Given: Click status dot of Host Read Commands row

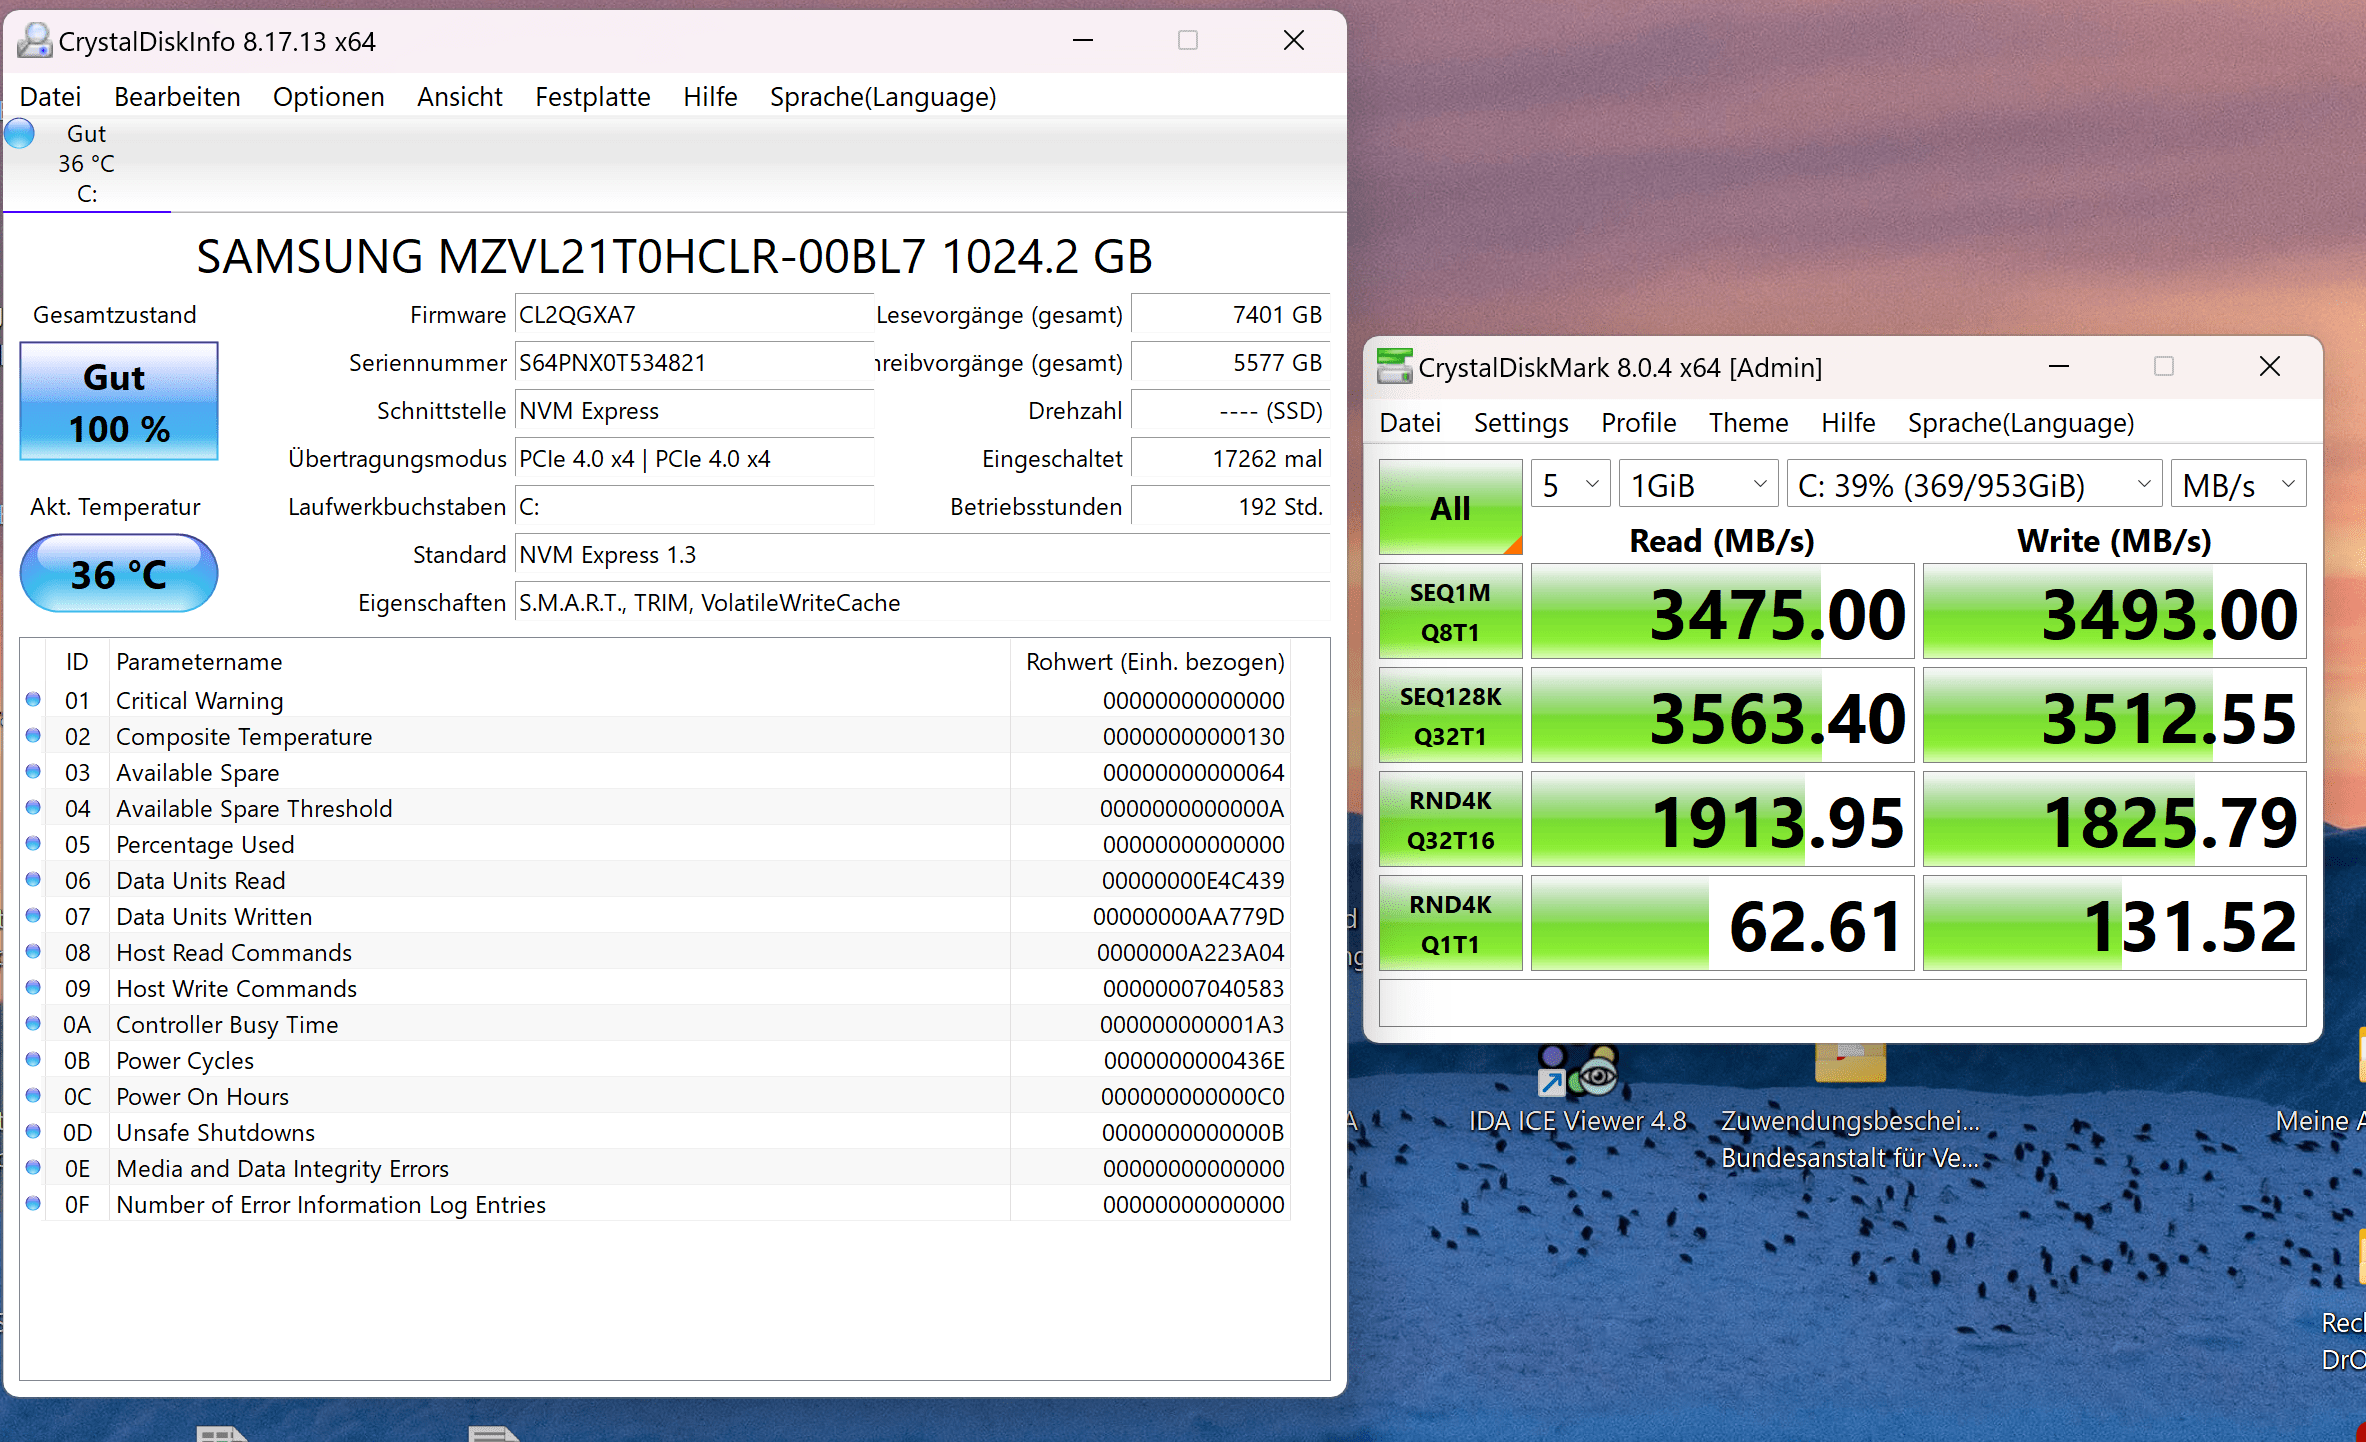Looking at the screenshot, I should 33,952.
